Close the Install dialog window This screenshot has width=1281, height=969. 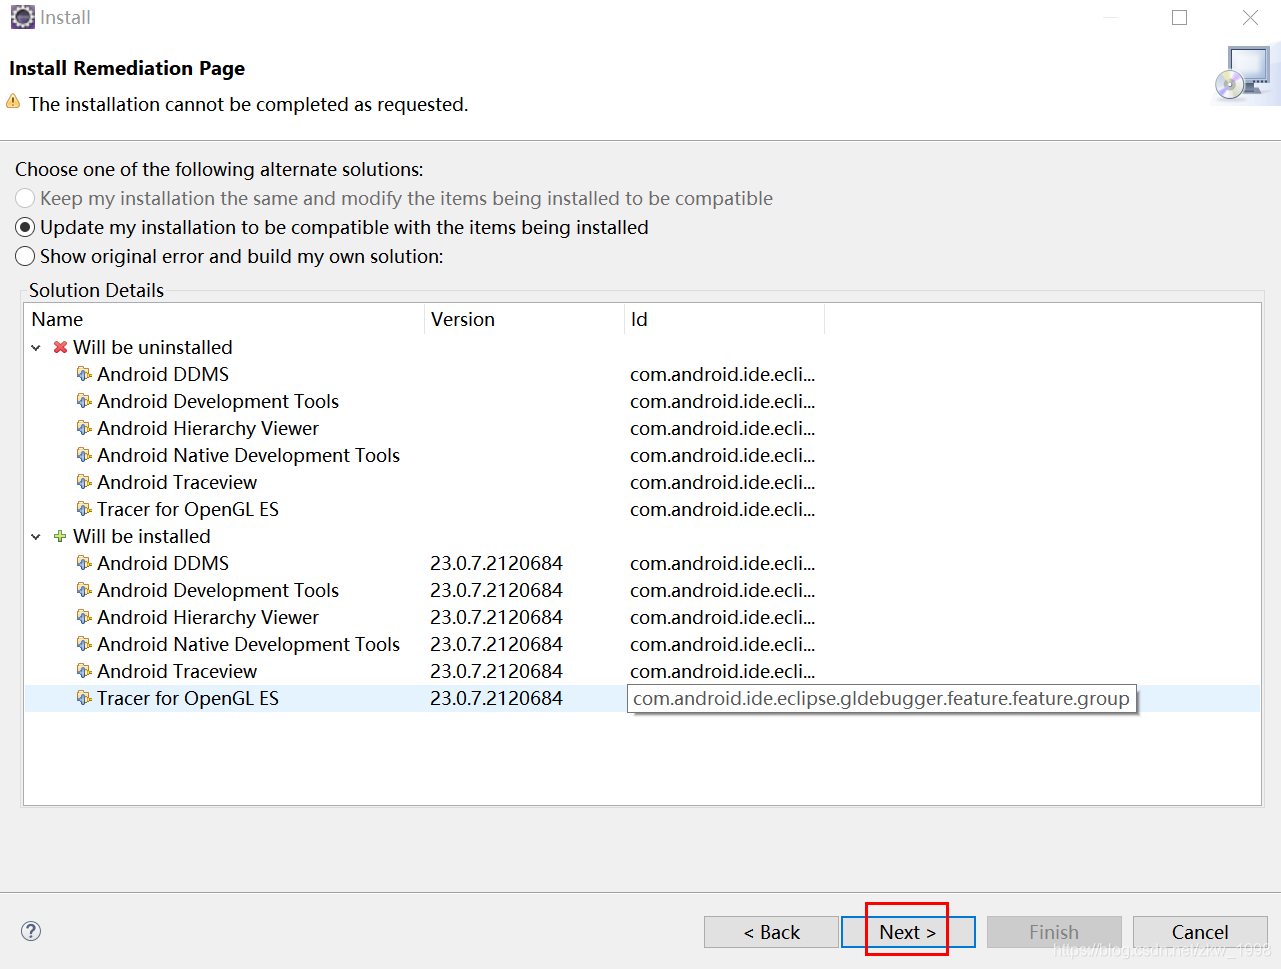point(1250,17)
